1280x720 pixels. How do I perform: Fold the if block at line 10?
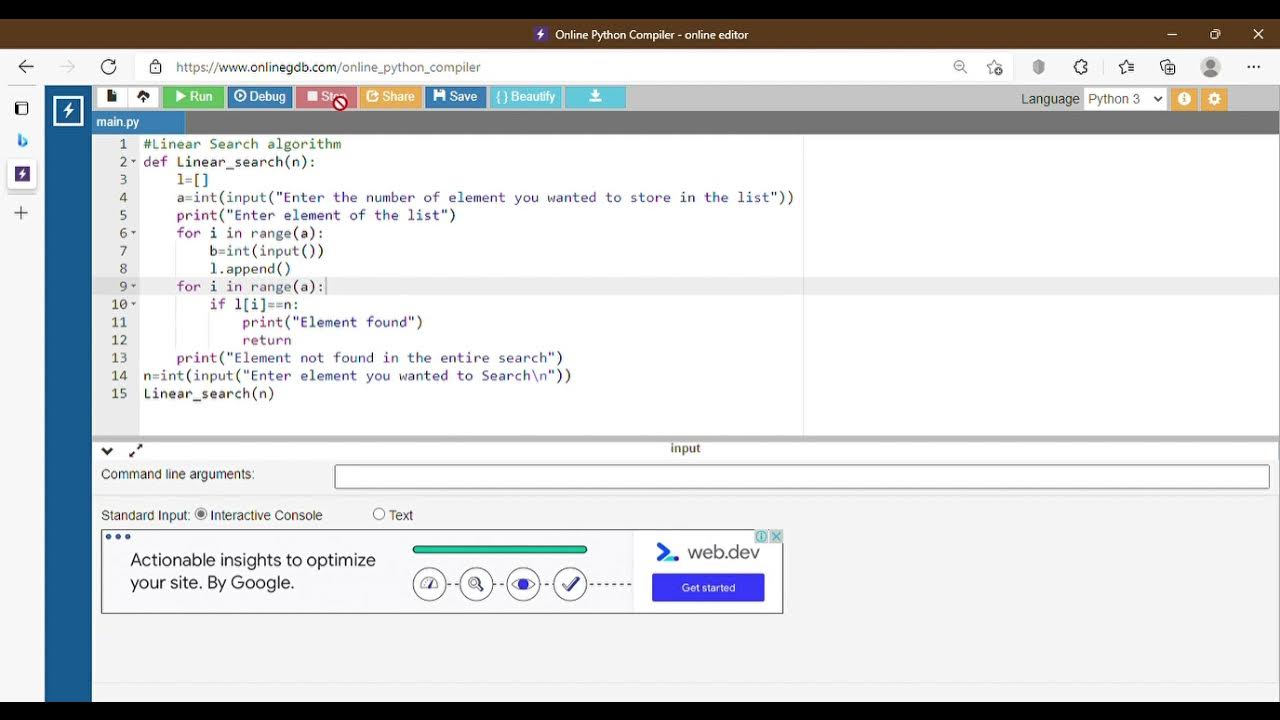tap(134, 304)
